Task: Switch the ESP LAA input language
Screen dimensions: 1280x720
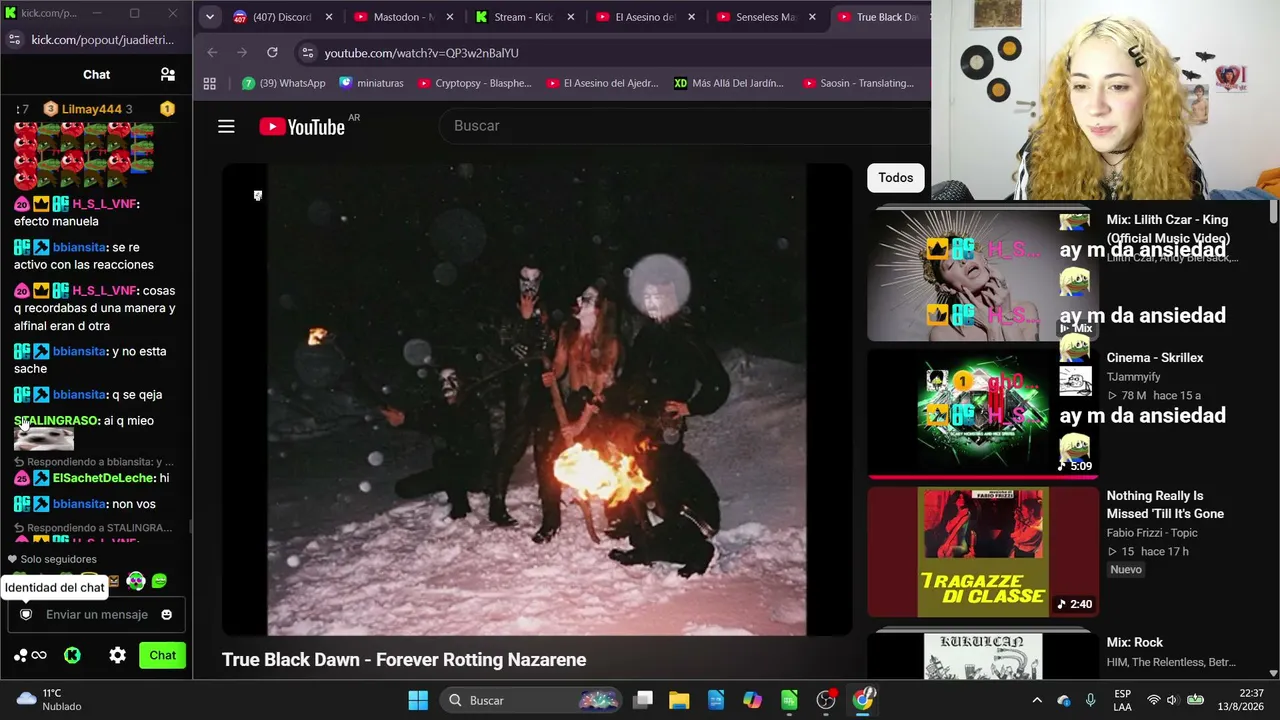Action: coord(1122,700)
